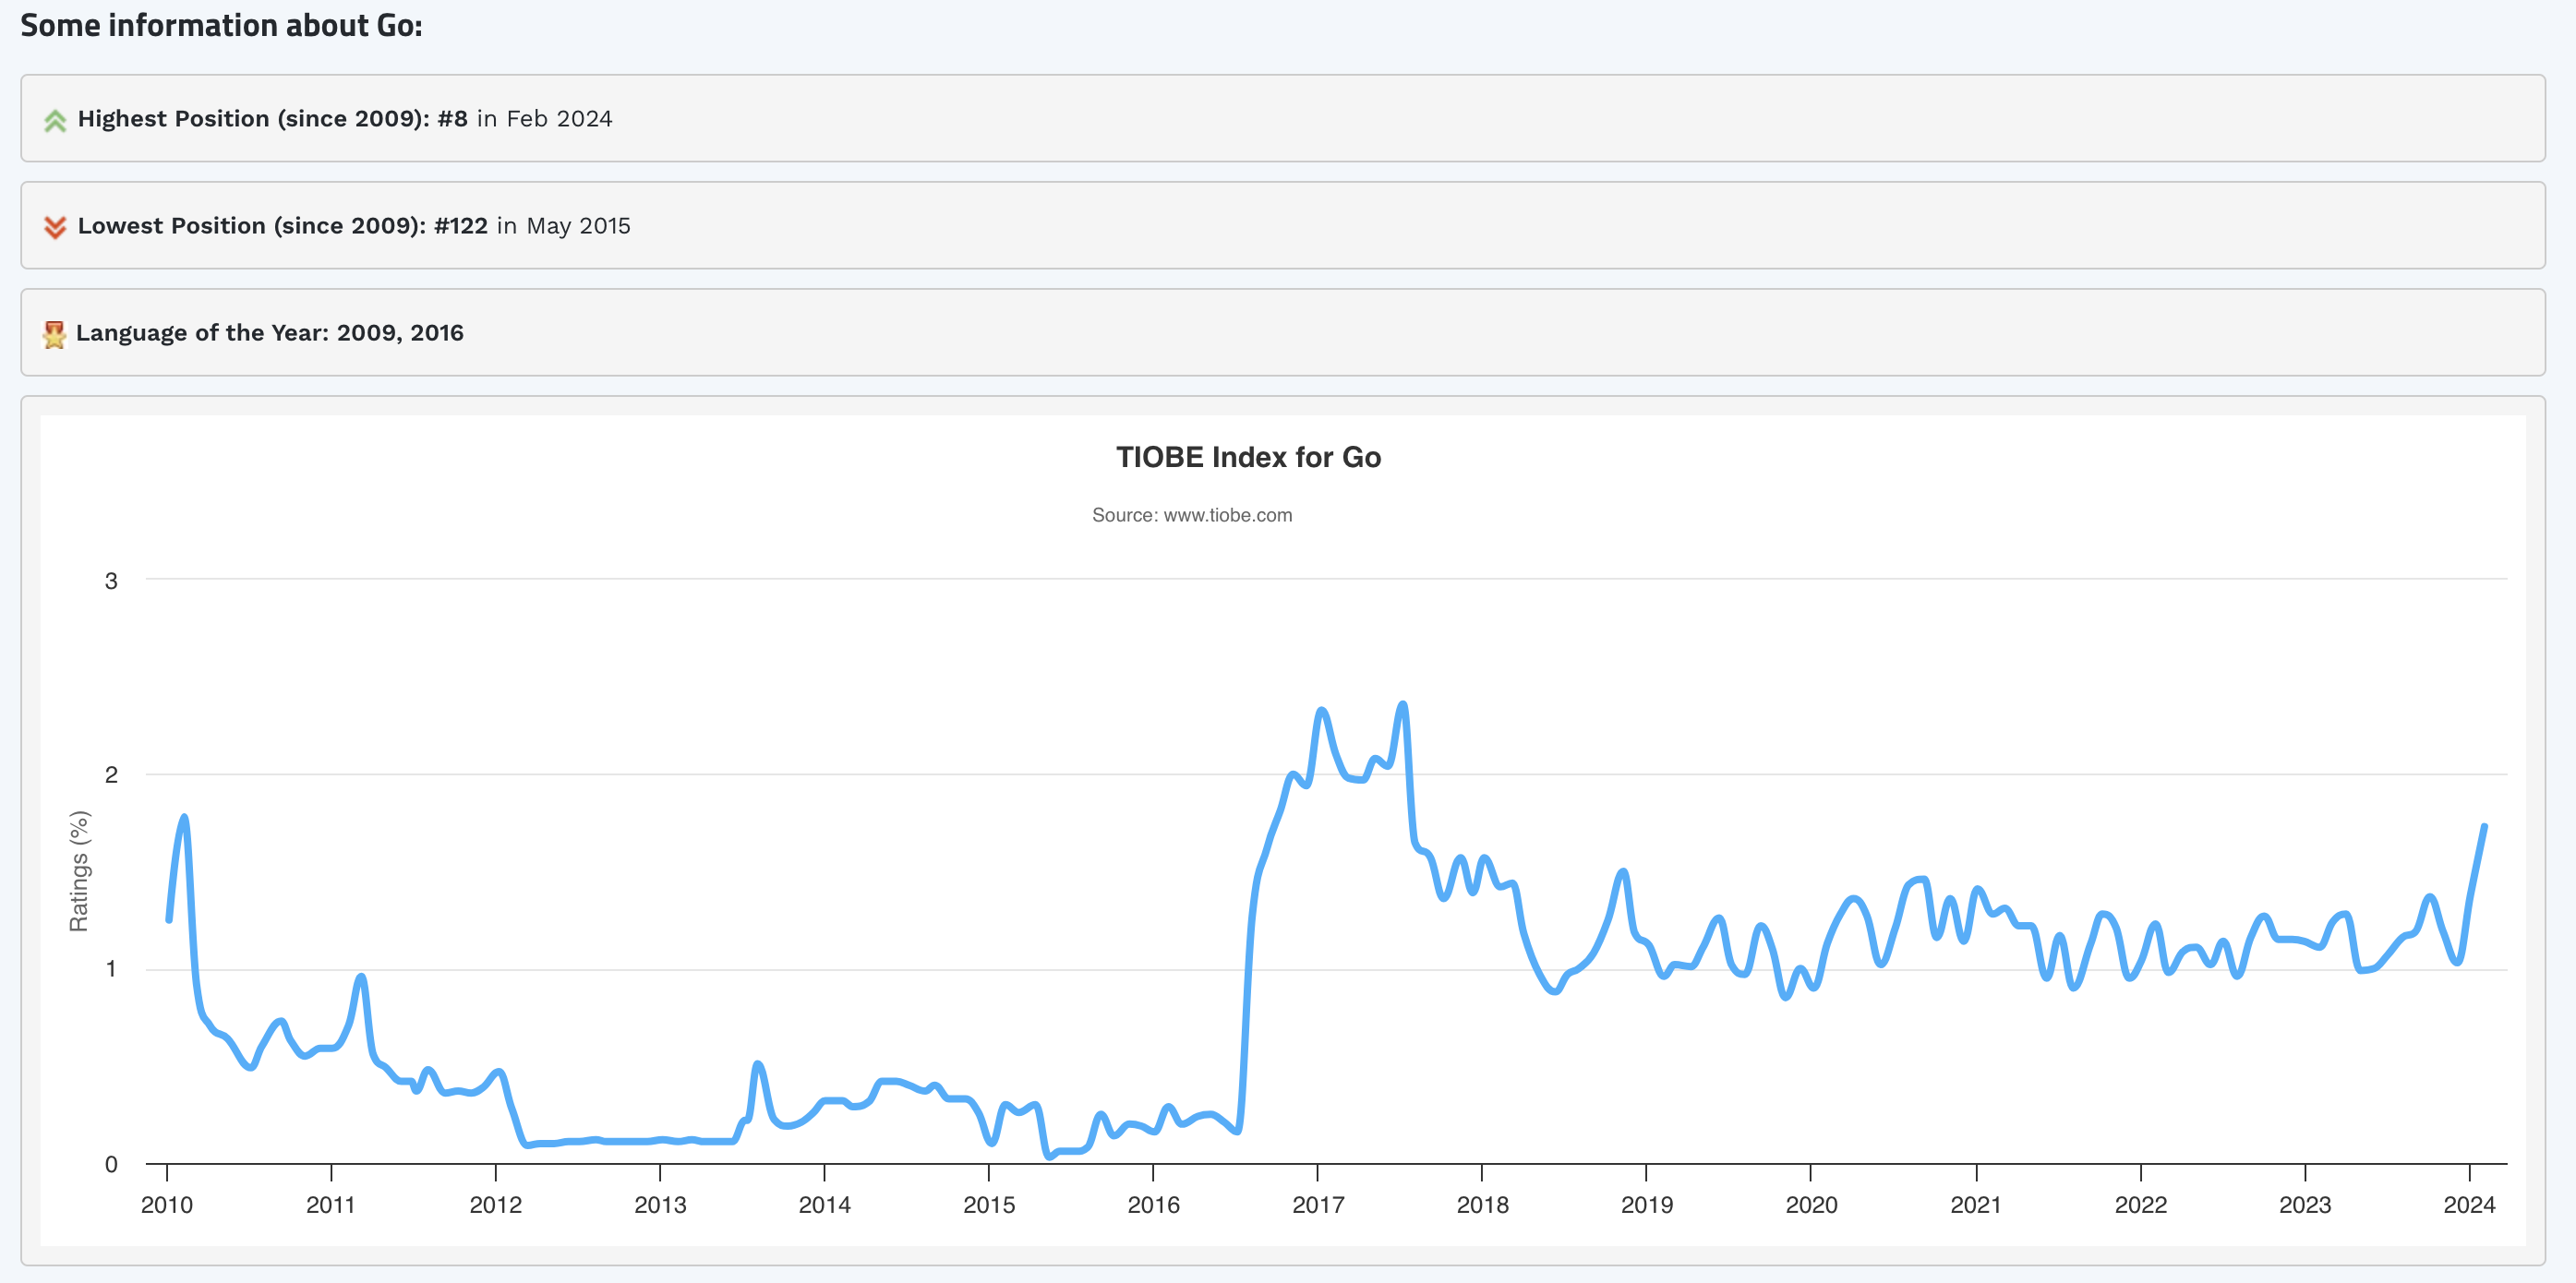The height and width of the screenshot is (1283, 2576).
Task: Click the highest peak of the line mid-2017
Action: point(1402,705)
